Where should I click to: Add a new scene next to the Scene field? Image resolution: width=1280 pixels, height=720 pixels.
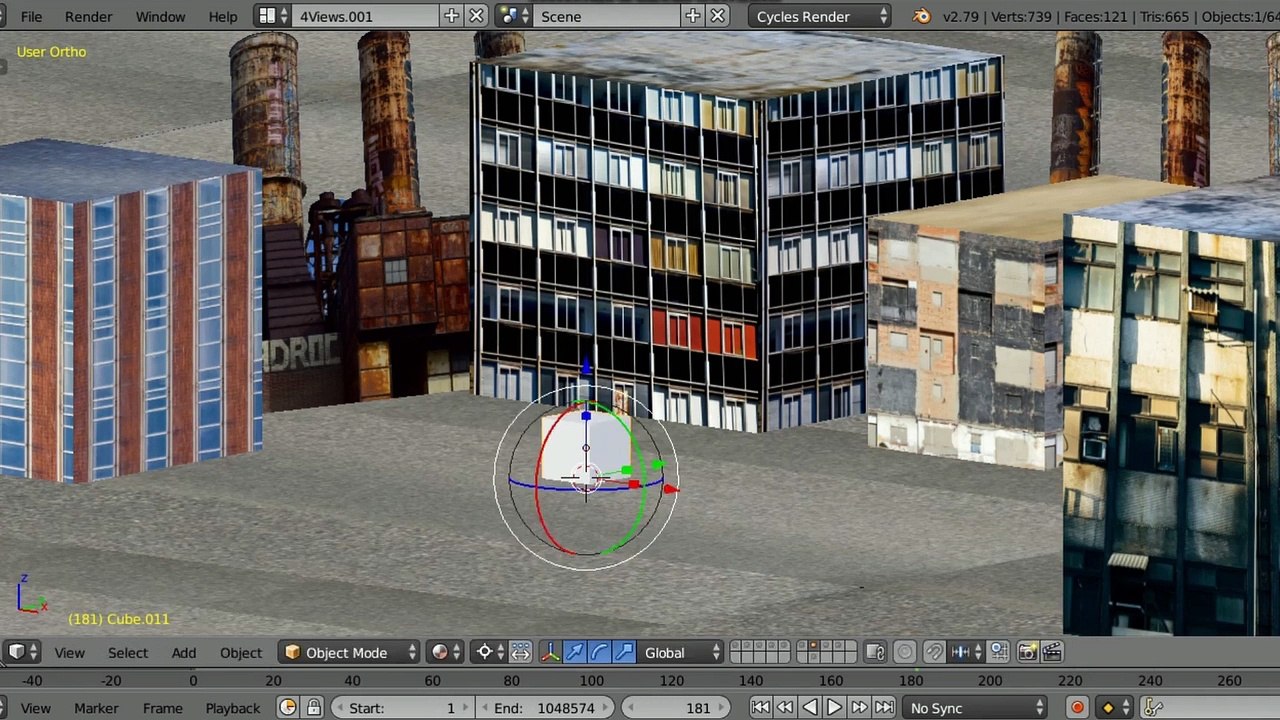693,16
